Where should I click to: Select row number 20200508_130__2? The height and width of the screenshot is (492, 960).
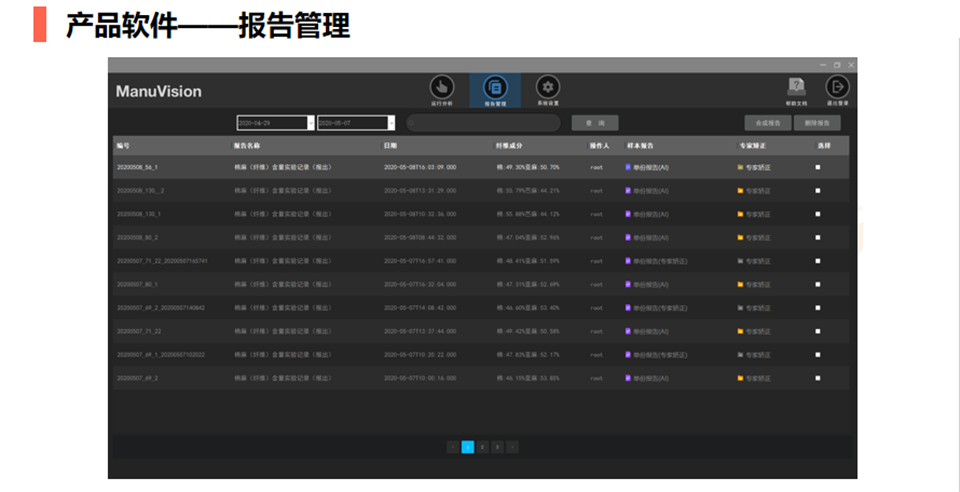(x=140, y=191)
